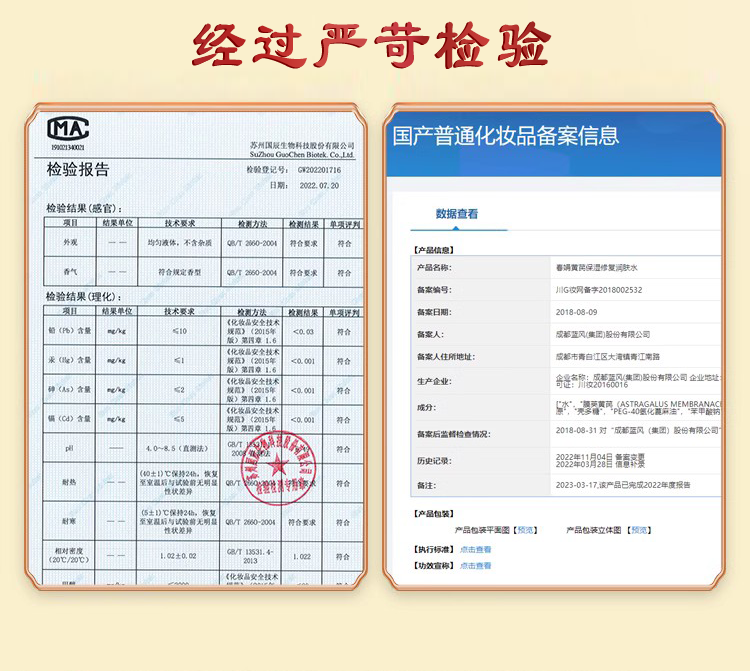Select the 1.022 relative density result
The image size is (750, 671).
point(302,557)
